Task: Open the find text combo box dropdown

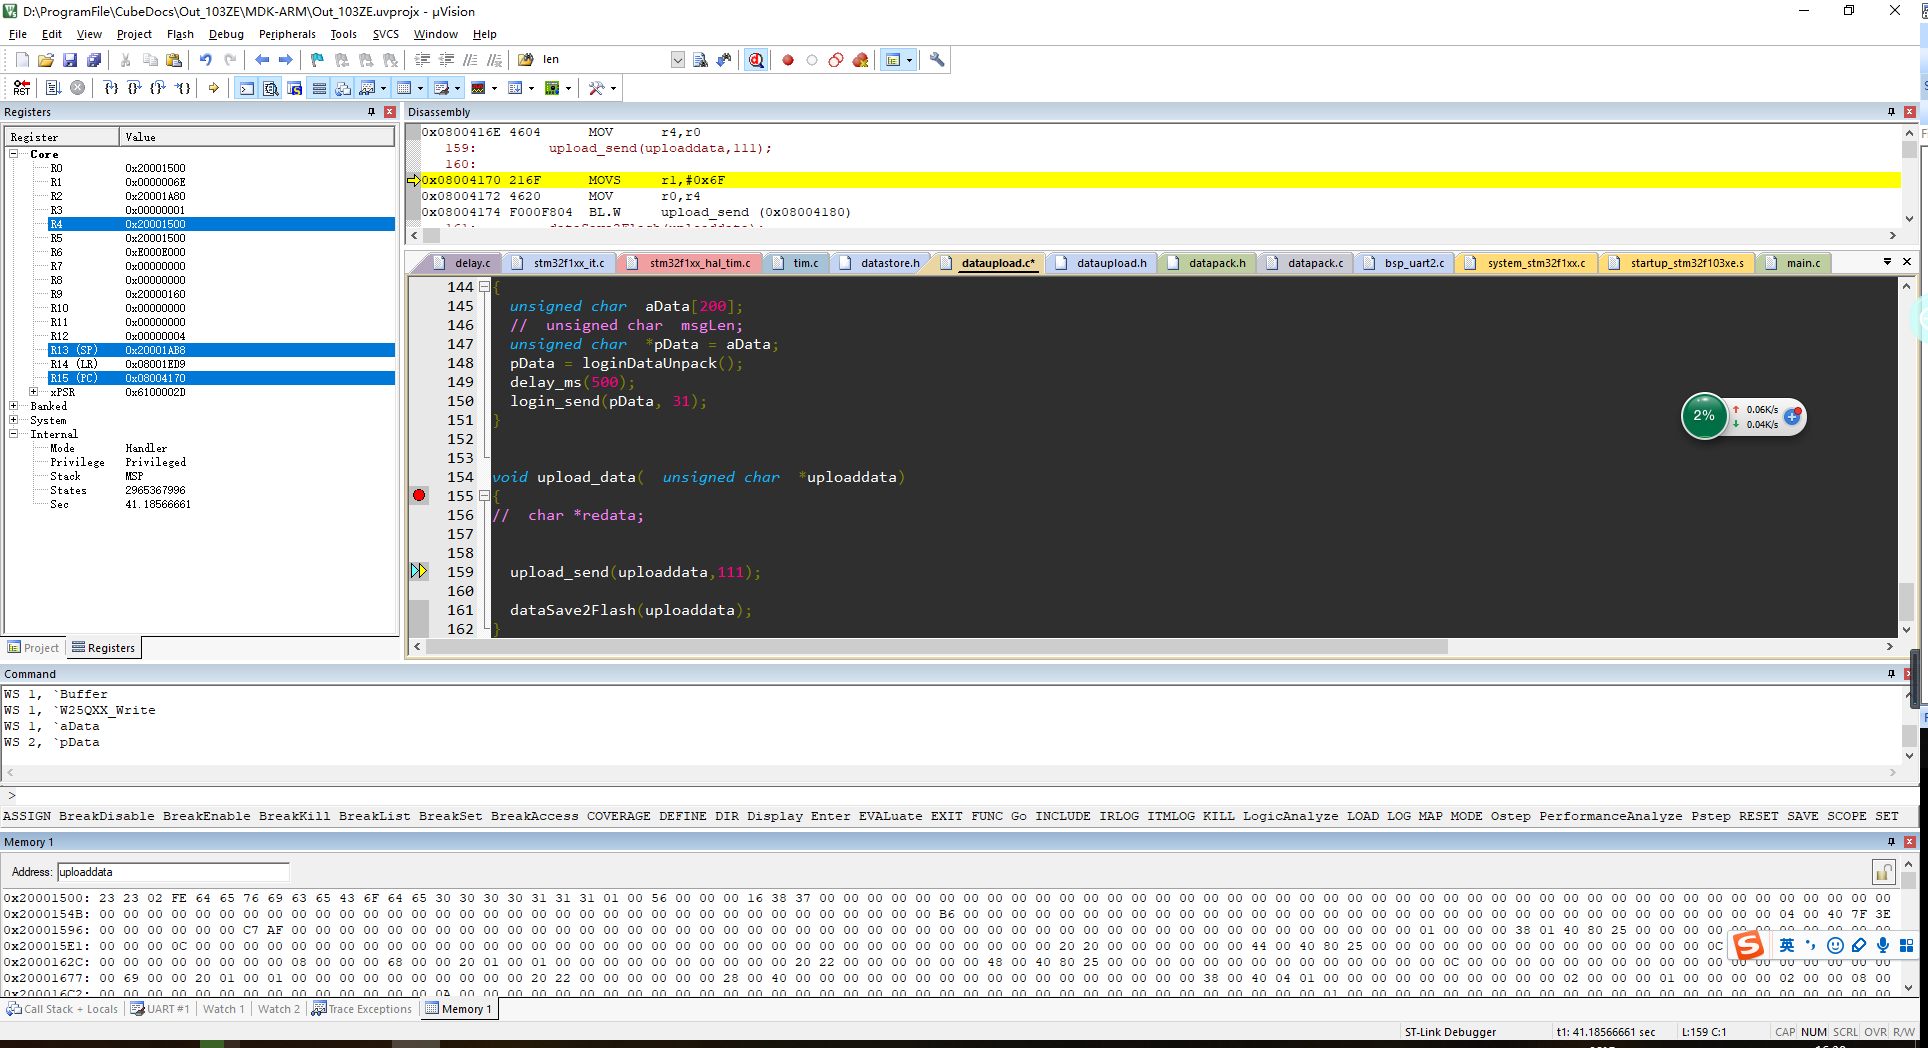Action: tap(677, 60)
